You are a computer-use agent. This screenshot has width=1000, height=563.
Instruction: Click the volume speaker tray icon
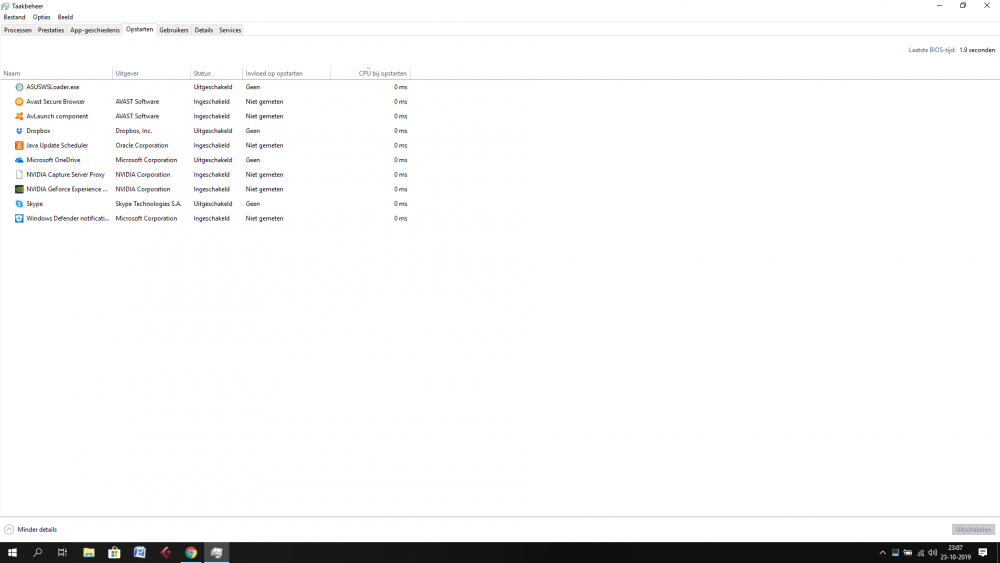pyautogui.click(x=932, y=553)
